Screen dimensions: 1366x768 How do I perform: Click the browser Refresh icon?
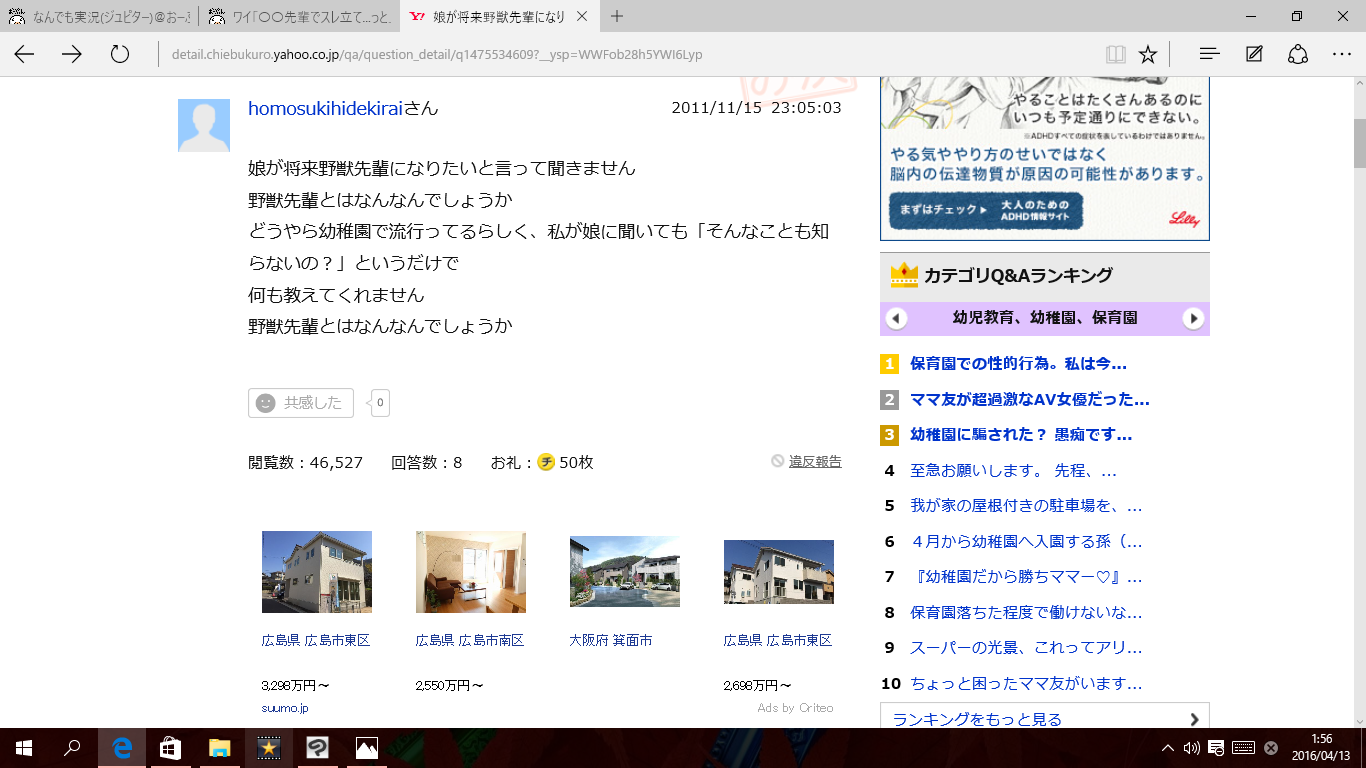pos(120,54)
